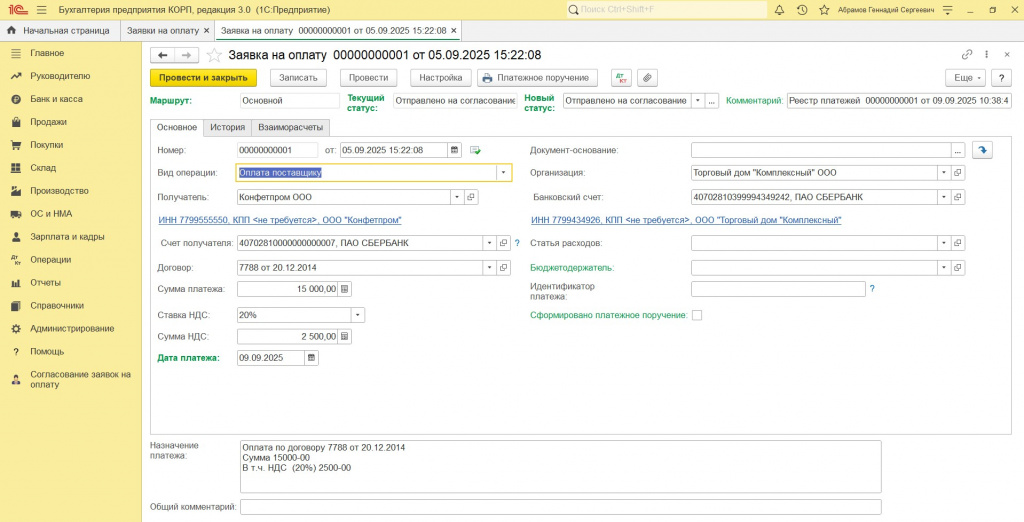
Task: Go forward with right arrow button
Action: click(187, 56)
